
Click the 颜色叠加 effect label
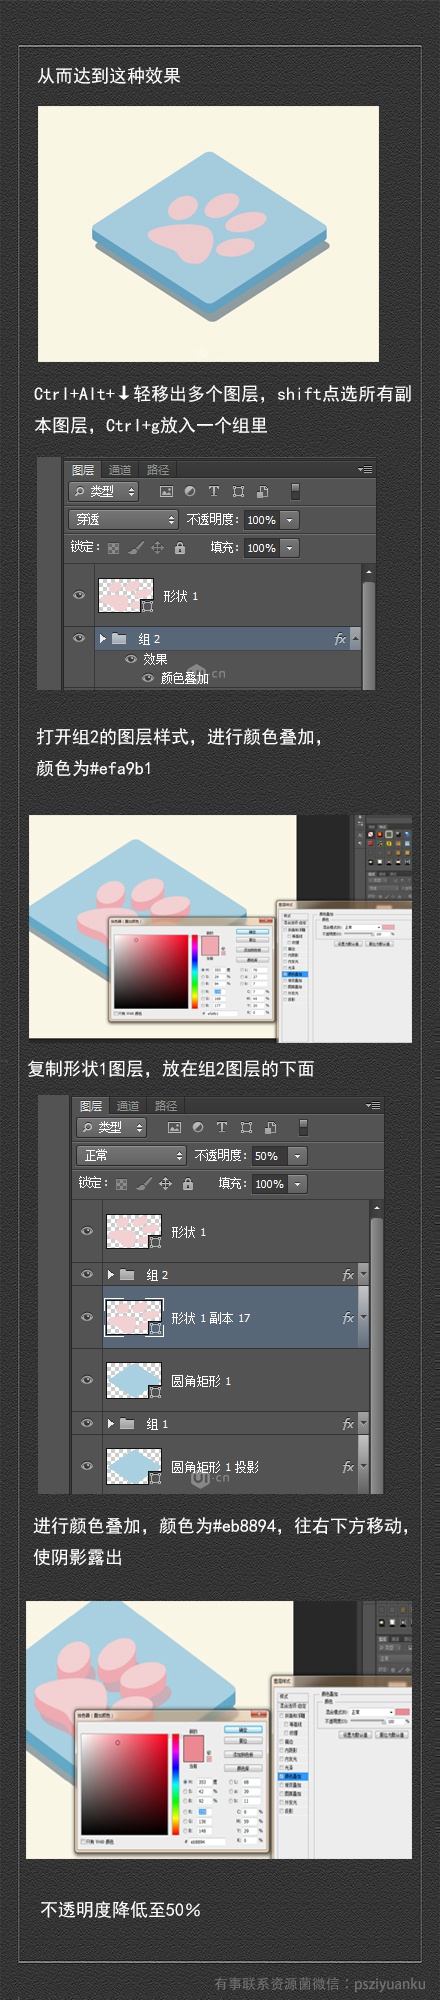[185, 678]
